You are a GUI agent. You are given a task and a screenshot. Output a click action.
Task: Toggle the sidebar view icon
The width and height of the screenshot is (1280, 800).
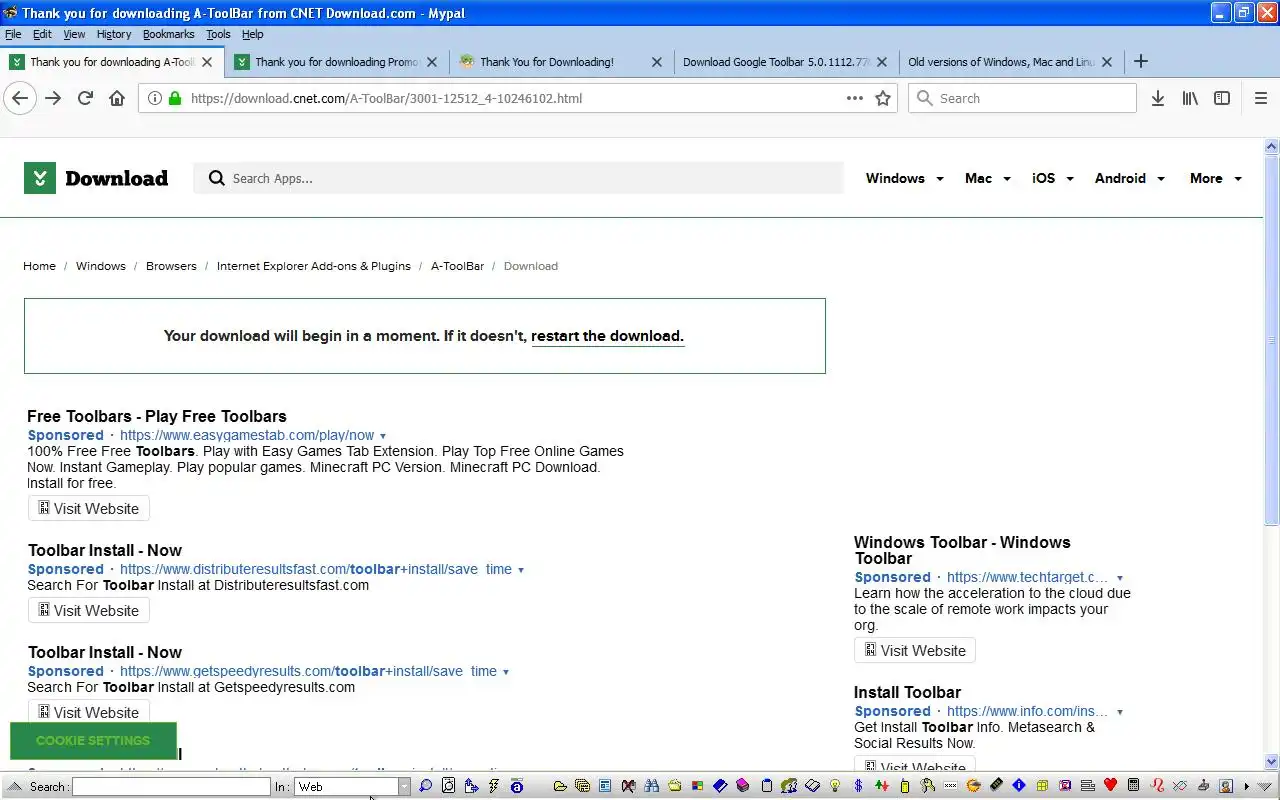click(1222, 98)
